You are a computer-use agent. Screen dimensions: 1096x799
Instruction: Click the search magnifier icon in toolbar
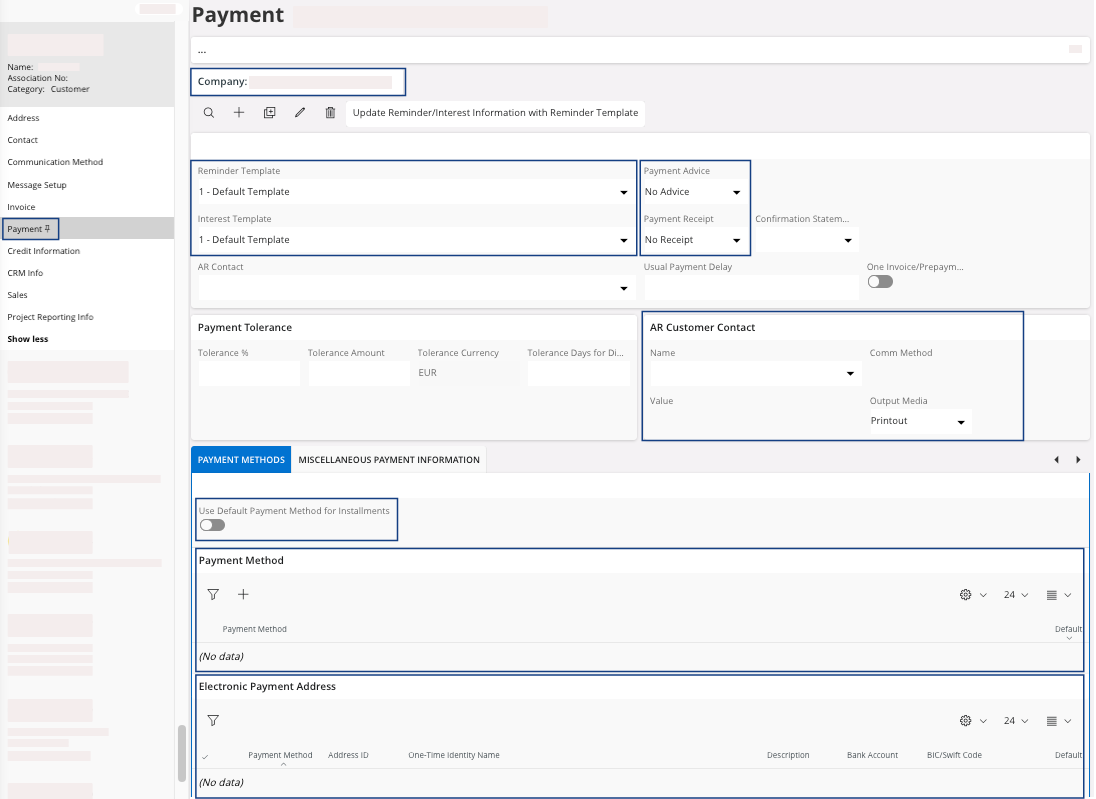[209, 113]
